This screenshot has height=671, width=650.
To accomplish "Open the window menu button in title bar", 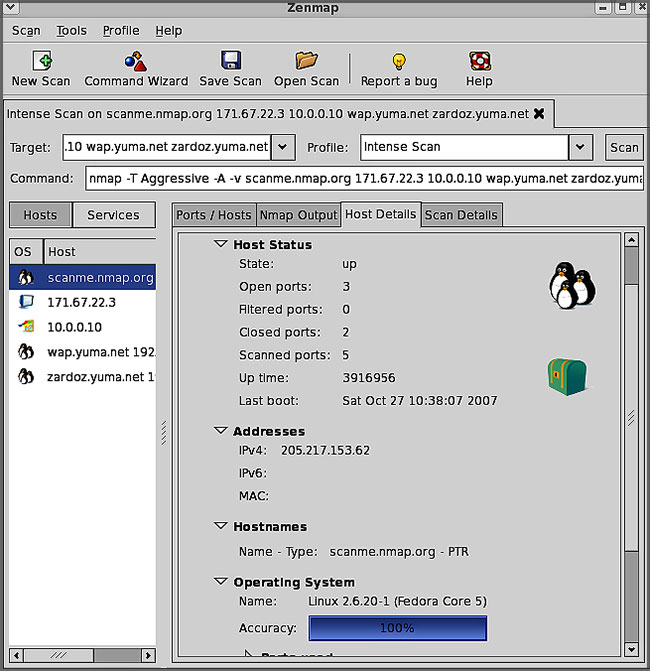I will pos(9,7).
